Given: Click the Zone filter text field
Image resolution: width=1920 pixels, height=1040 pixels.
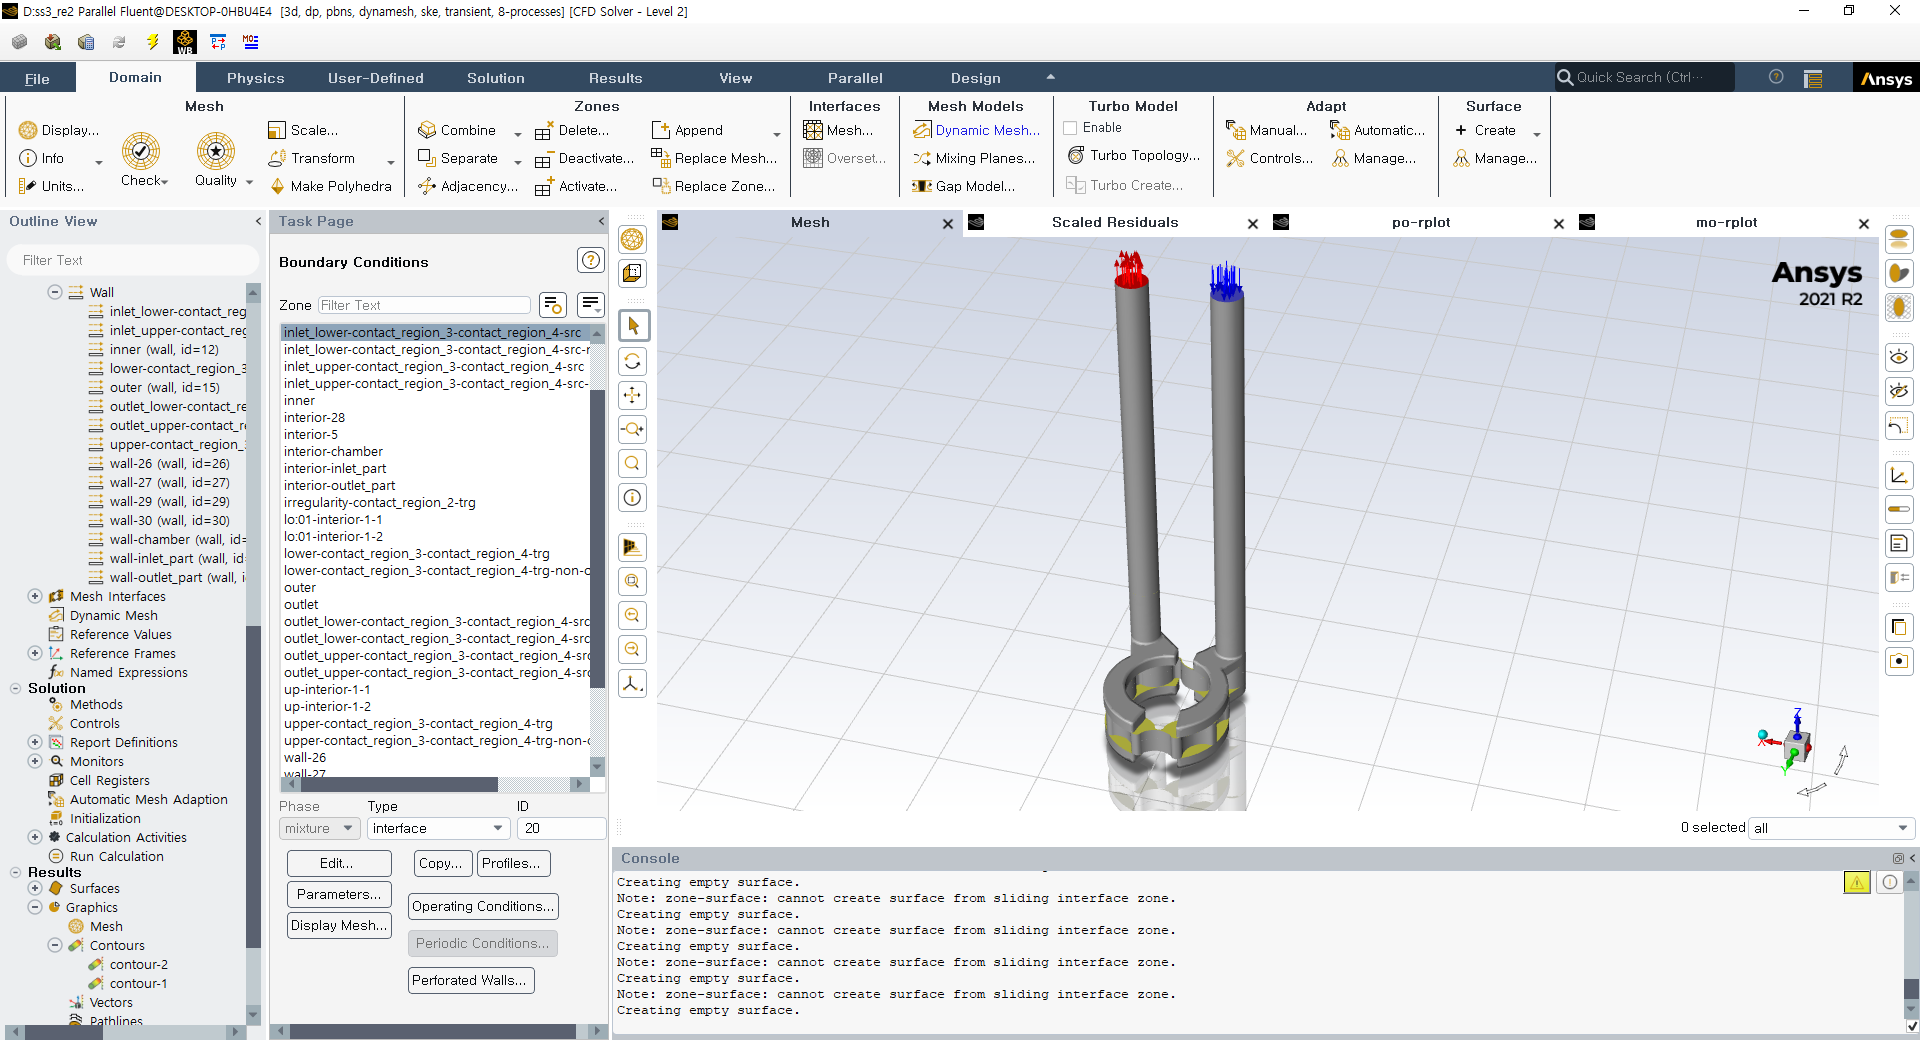Looking at the screenshot, I should point(424,305).
